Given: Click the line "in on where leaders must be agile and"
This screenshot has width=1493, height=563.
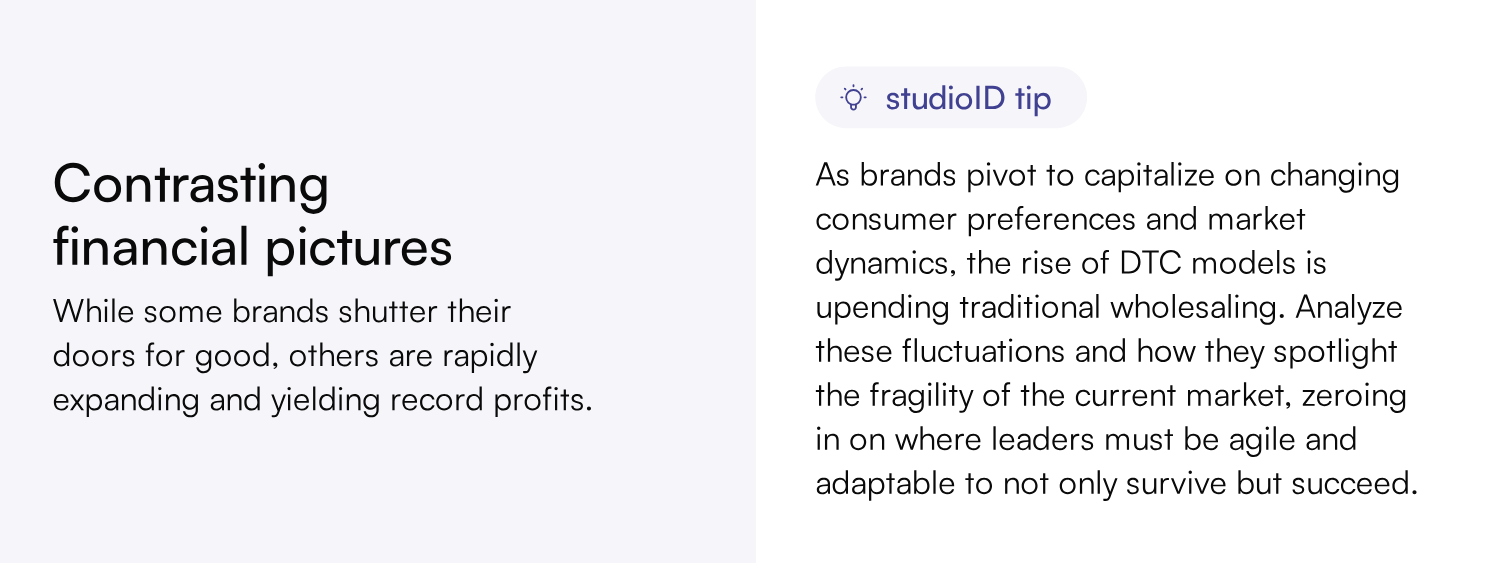Looking at the screenshot, I should click(1086, 440).
